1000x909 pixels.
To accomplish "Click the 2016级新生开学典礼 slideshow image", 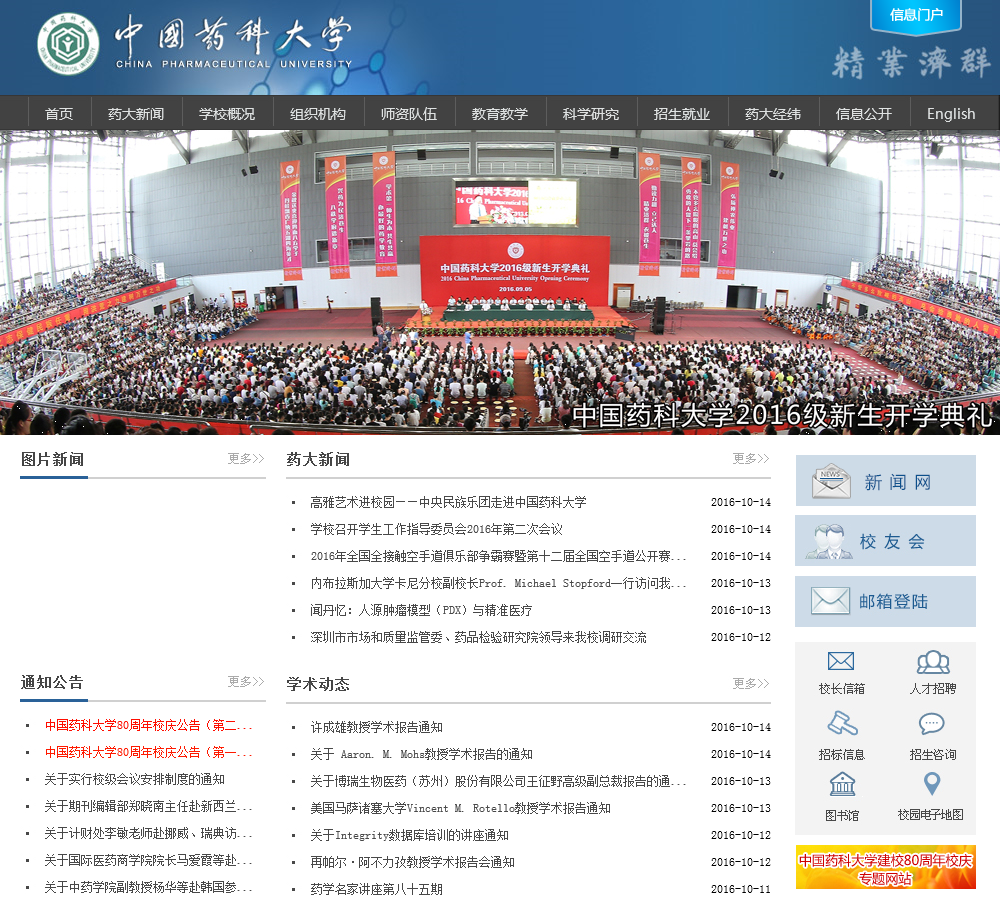I will coord(500,283).
